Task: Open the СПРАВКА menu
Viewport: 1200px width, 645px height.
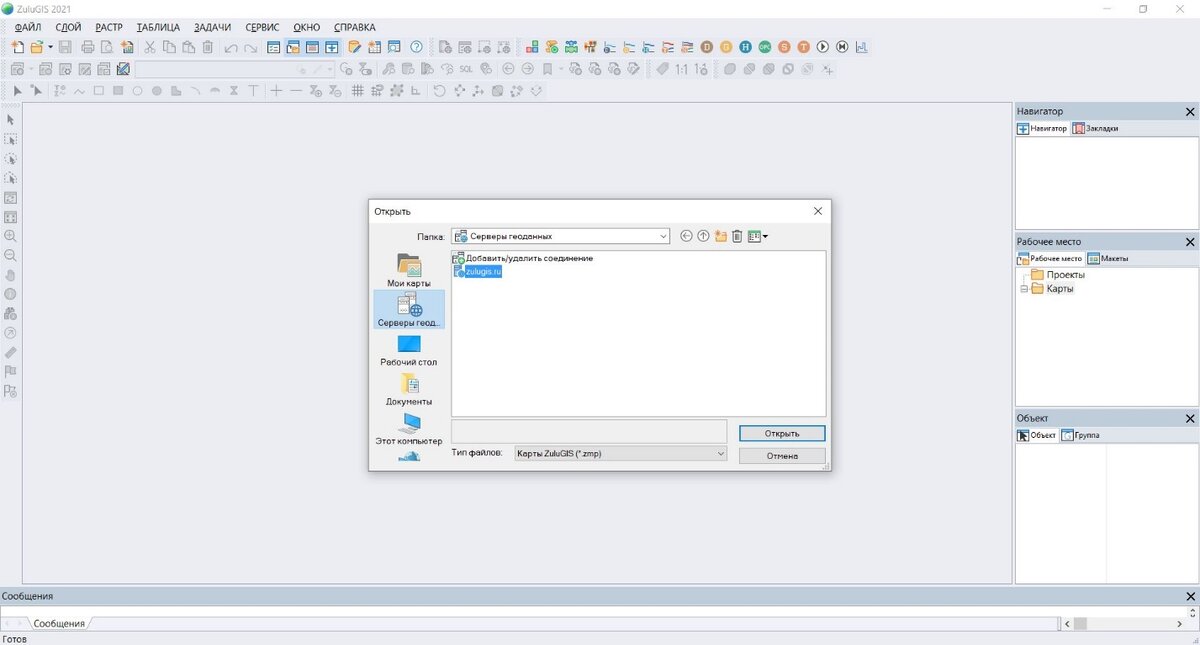Action: tap(355, 27)
